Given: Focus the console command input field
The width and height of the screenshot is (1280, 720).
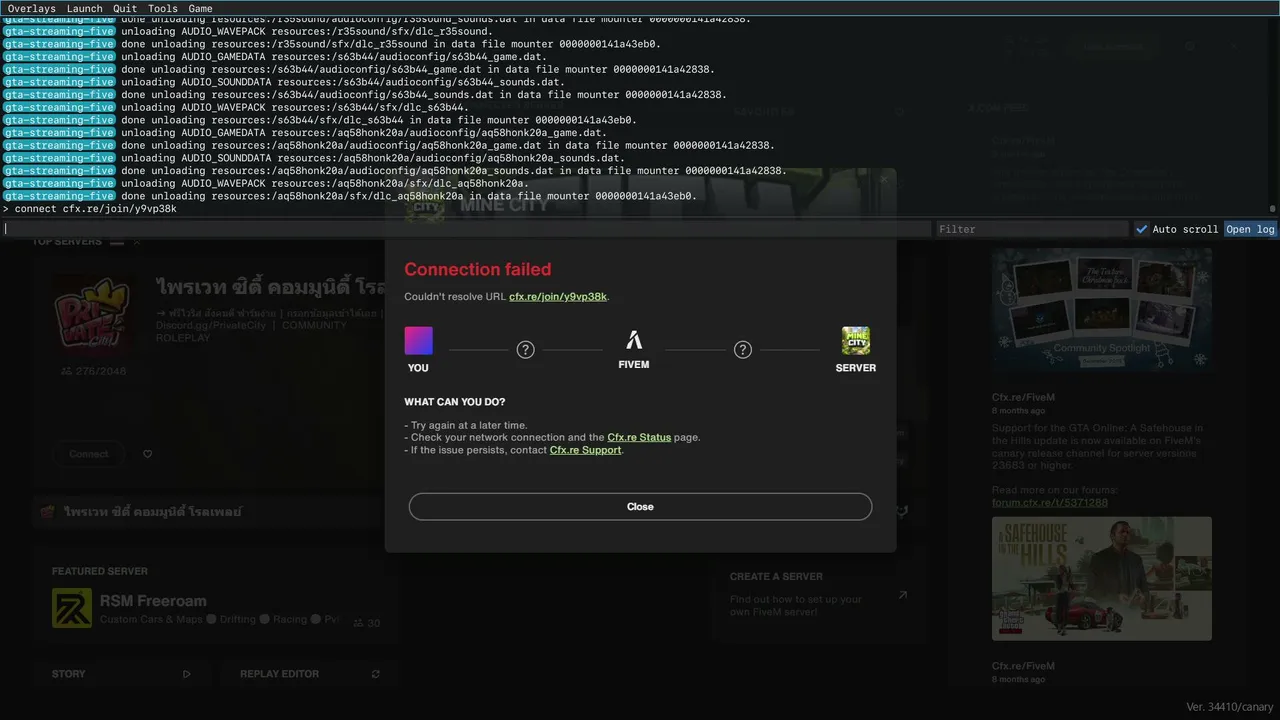Looking at the screenshot, I should point(466,229).
